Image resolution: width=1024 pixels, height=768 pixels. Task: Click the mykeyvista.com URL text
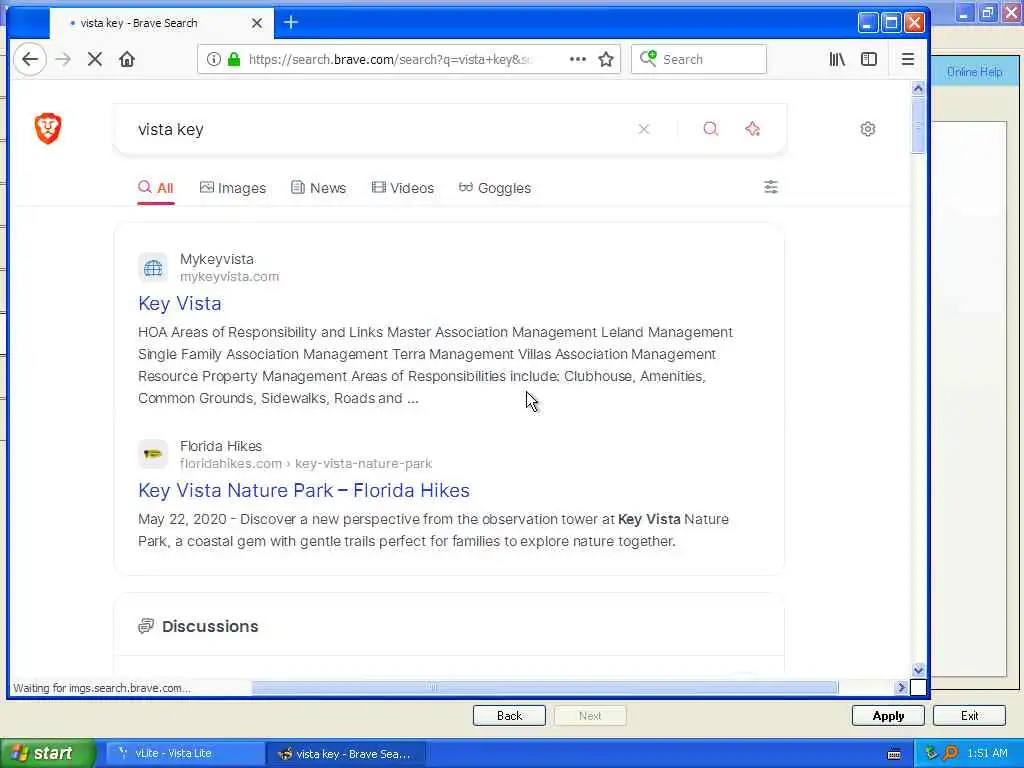[229, 277]
